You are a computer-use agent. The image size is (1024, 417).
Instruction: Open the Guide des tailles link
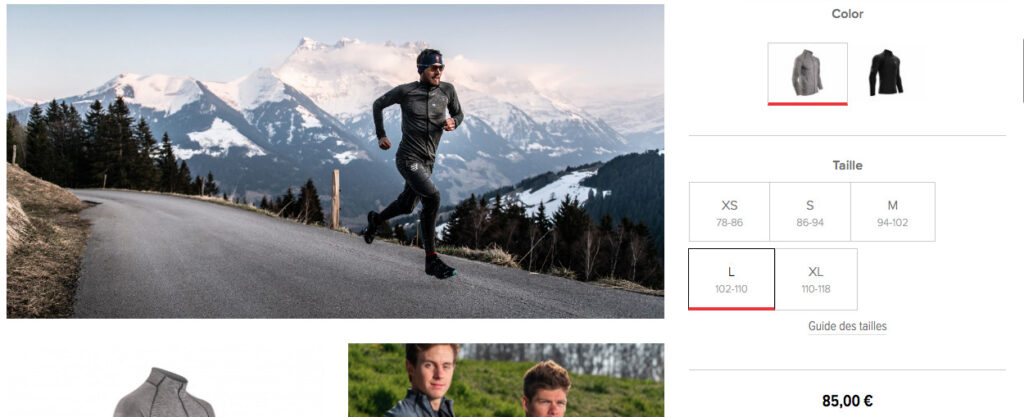[x=847, y=326]
